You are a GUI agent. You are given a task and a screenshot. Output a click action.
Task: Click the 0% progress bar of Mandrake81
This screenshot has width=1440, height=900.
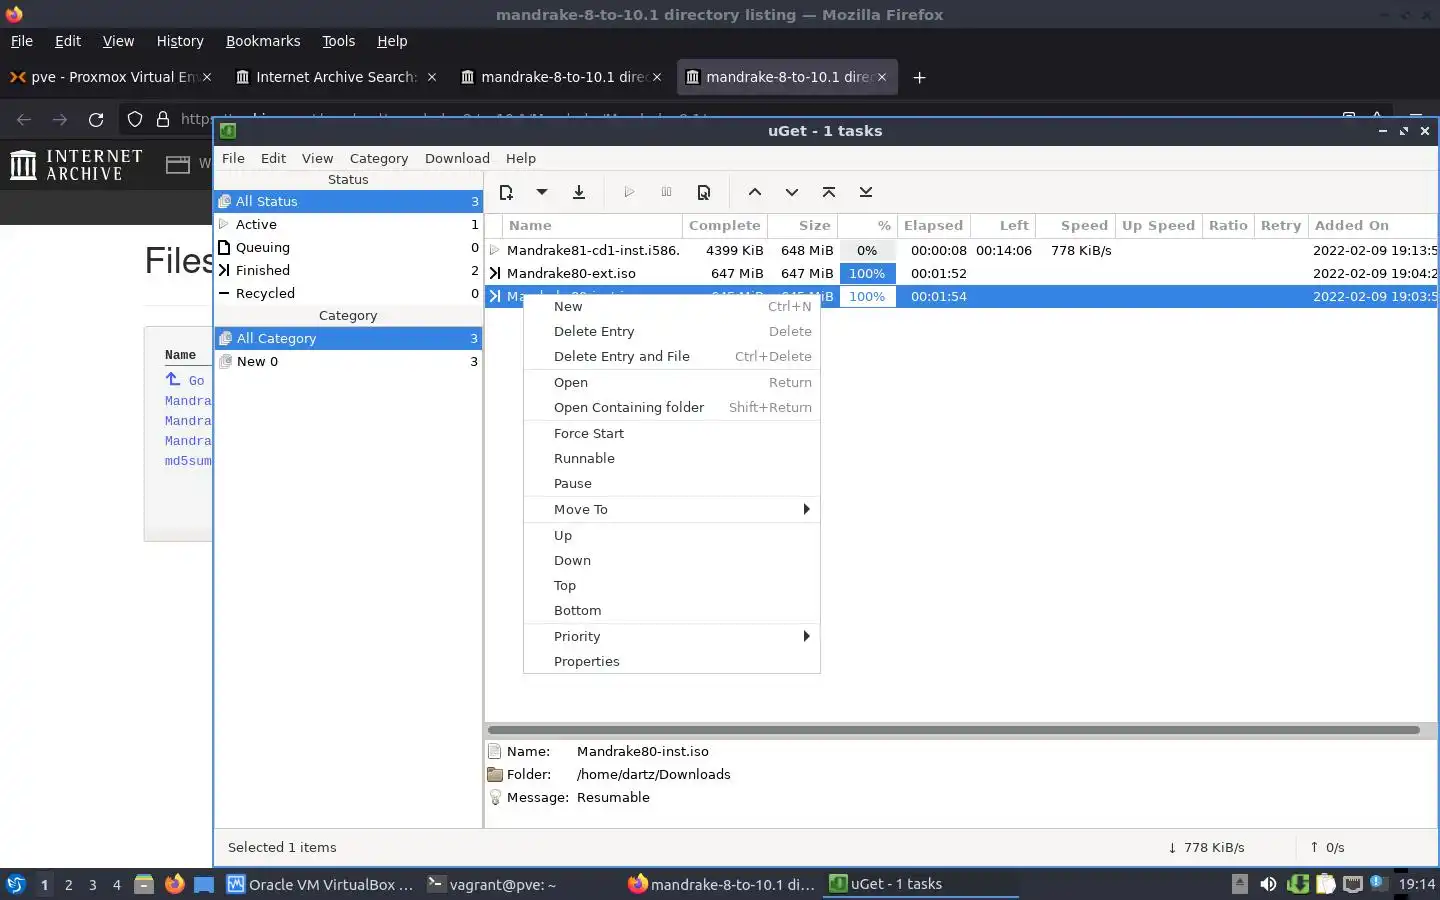[867, 250]
